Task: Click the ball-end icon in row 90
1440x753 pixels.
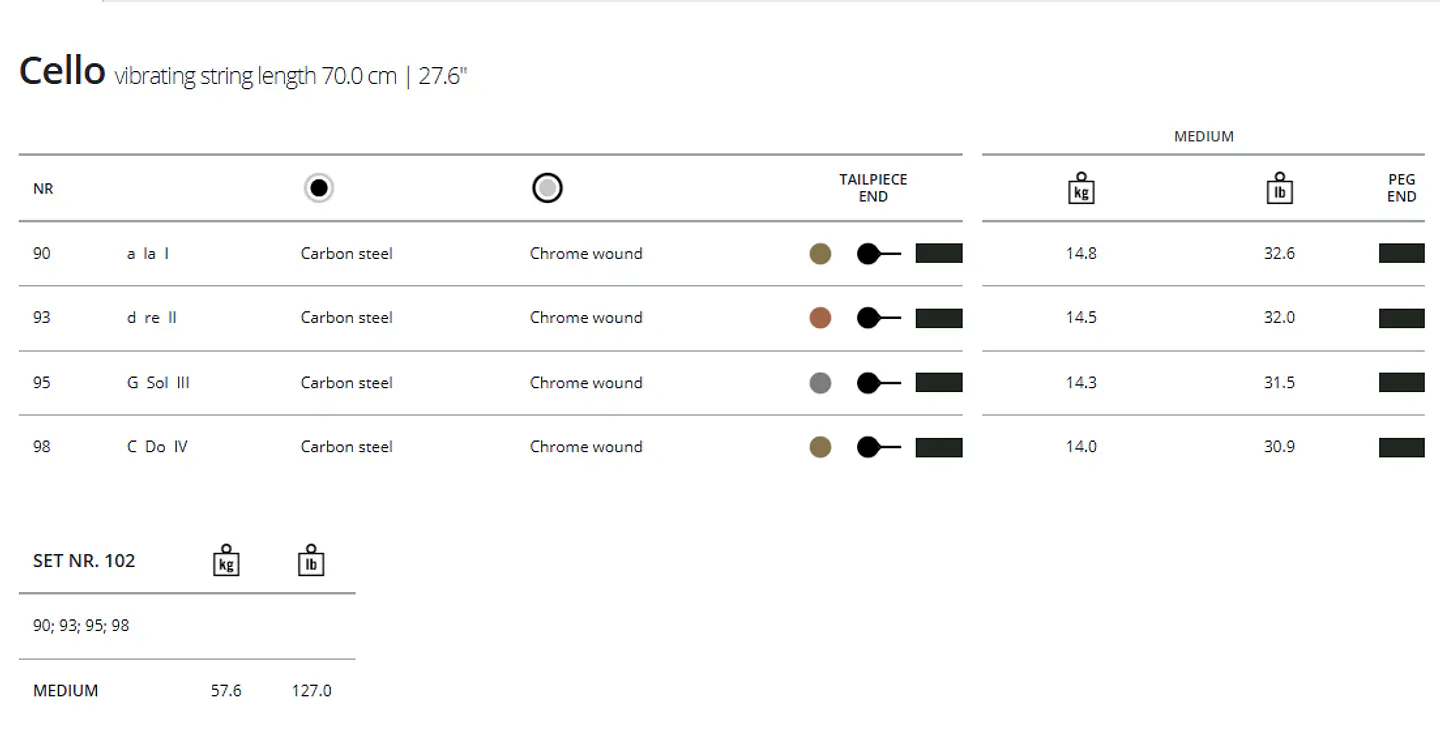Action: pos(879,254)
